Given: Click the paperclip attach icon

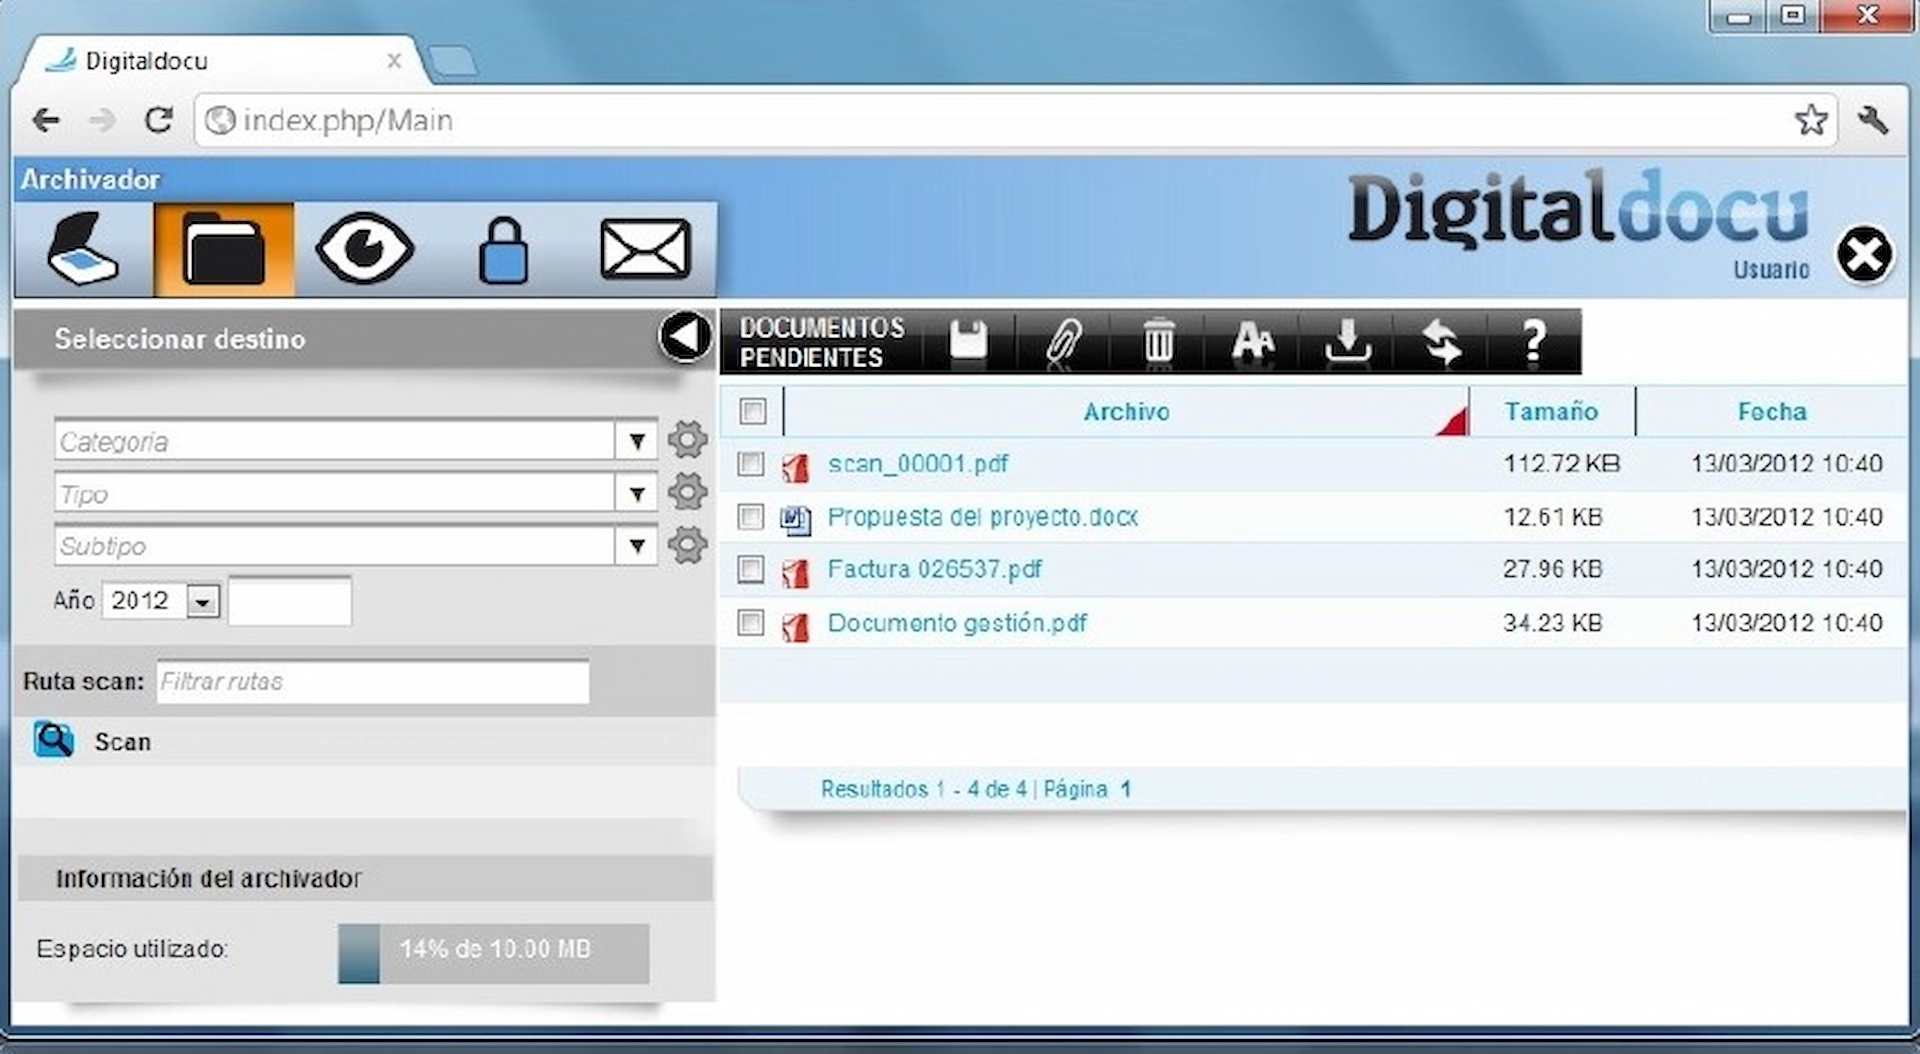Looking at the screenshot, I should click(x=1064, y=342).
